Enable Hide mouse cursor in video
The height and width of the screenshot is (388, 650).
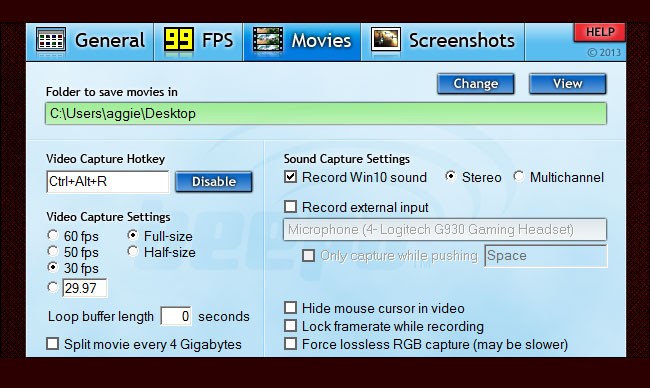point(291,308)
